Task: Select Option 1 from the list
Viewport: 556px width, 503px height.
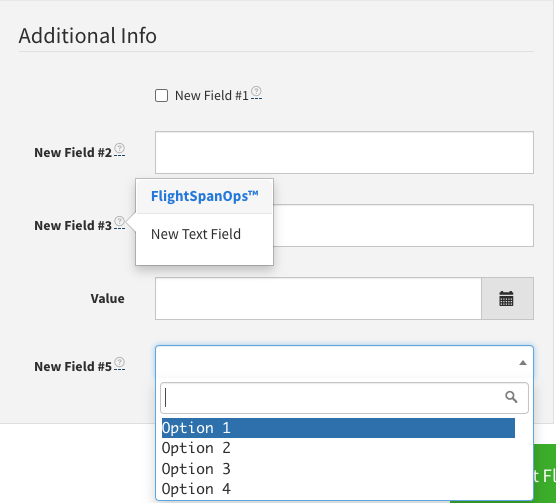Action: [x=338, y=428]
